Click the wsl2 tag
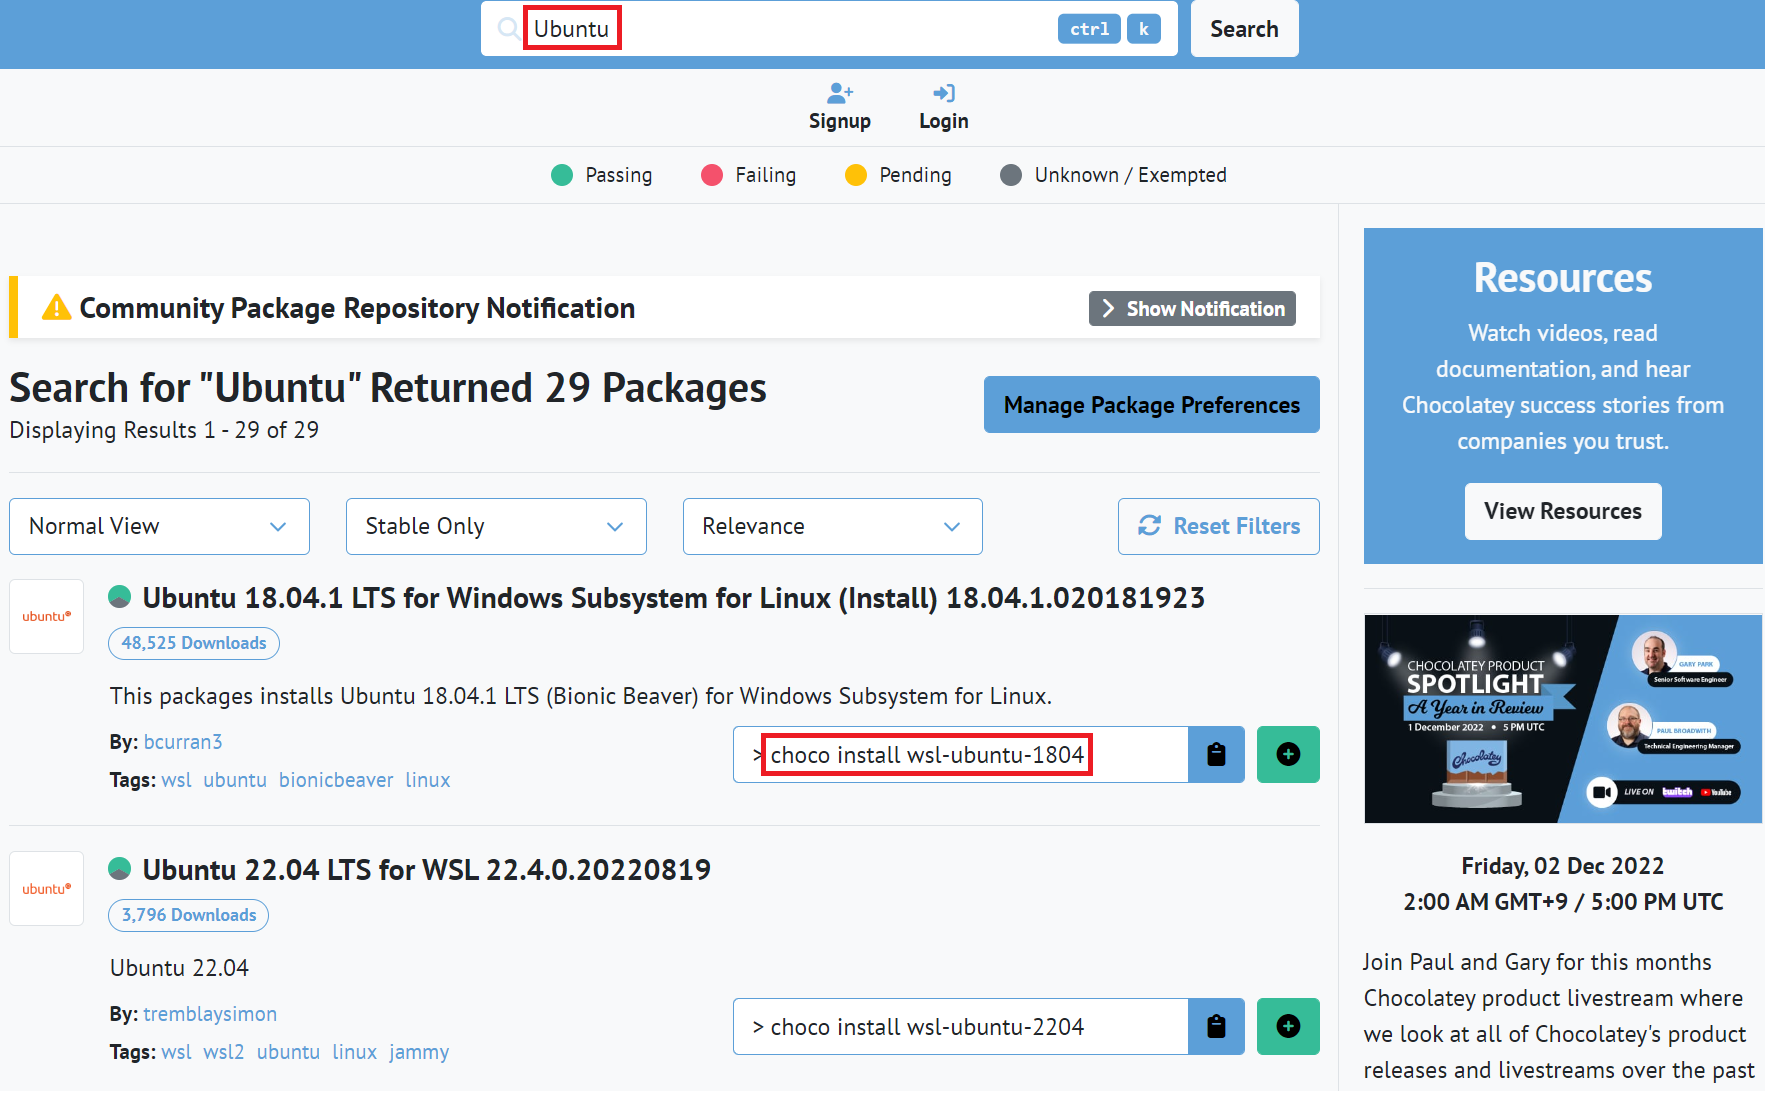Image resolution: width=1765 pixels, height=1095 pixels. (x=224, y=1052)
